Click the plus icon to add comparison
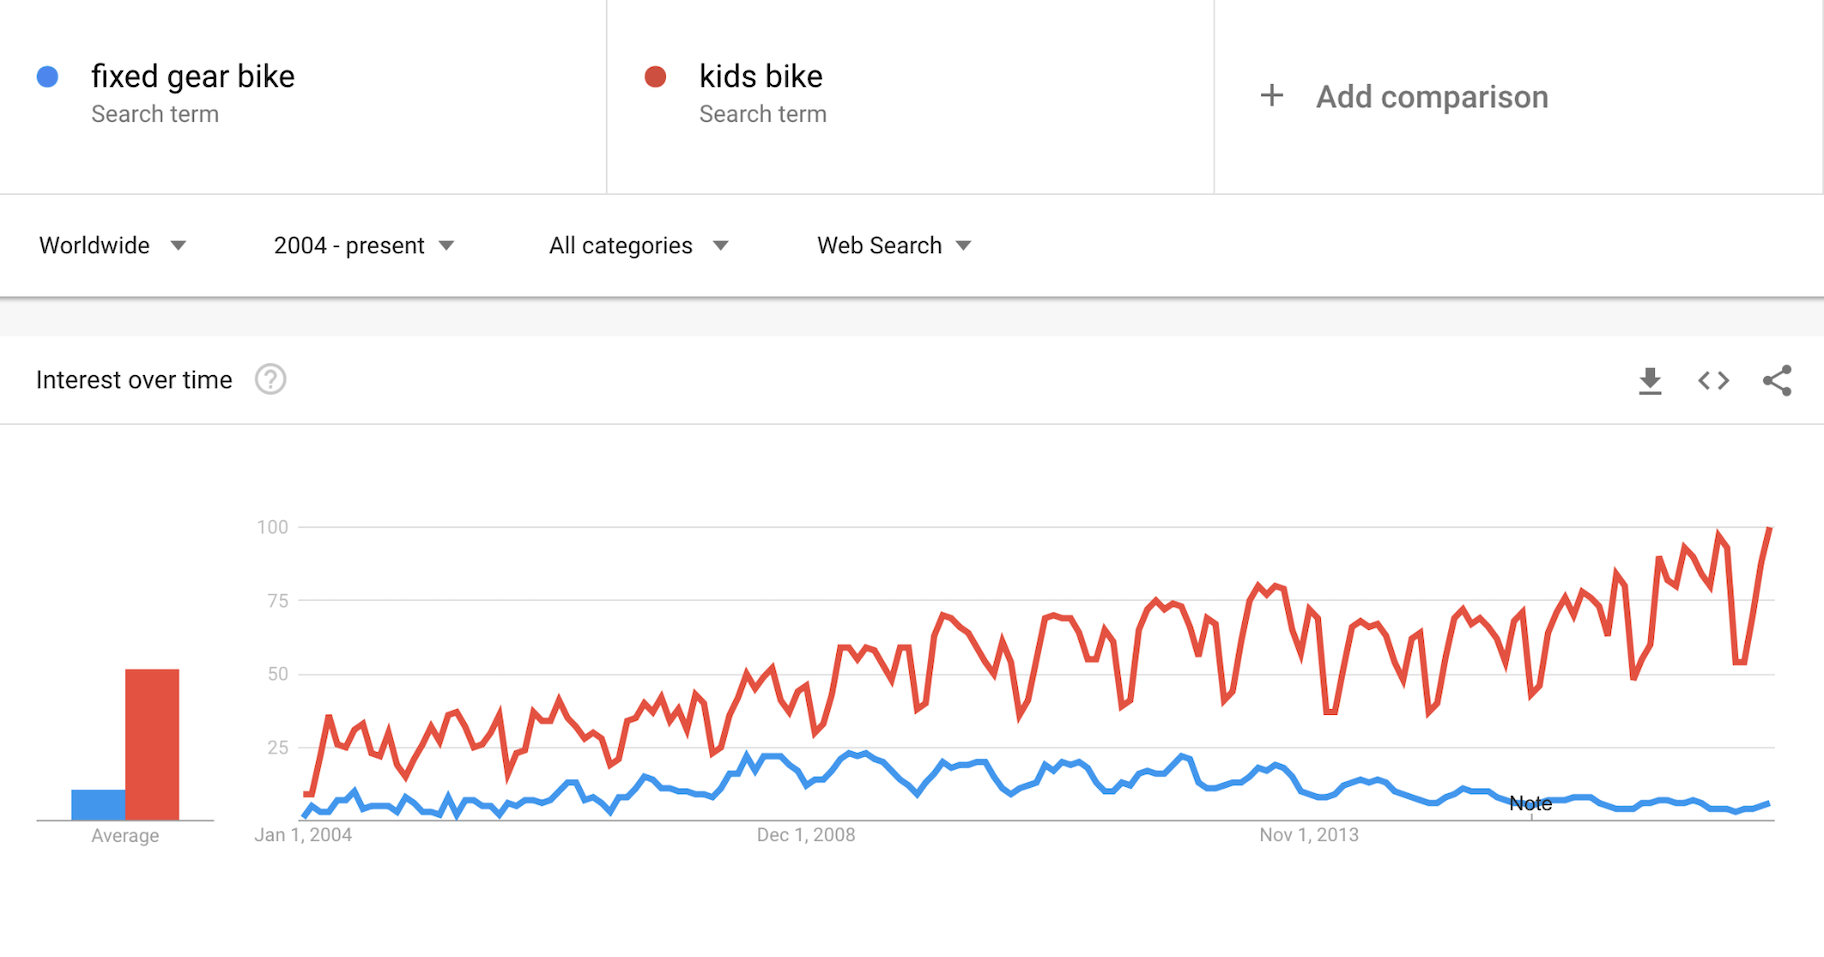 click(x=1272, y=96)
